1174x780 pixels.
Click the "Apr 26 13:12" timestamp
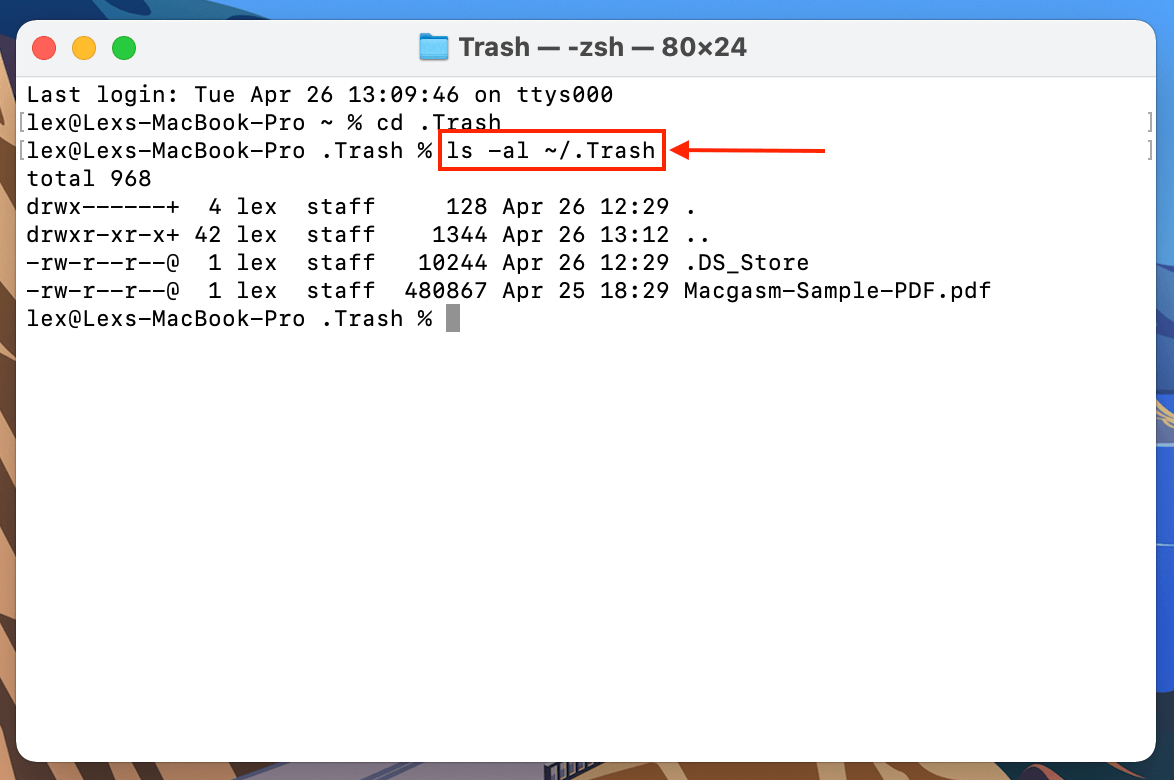point(586,235)
